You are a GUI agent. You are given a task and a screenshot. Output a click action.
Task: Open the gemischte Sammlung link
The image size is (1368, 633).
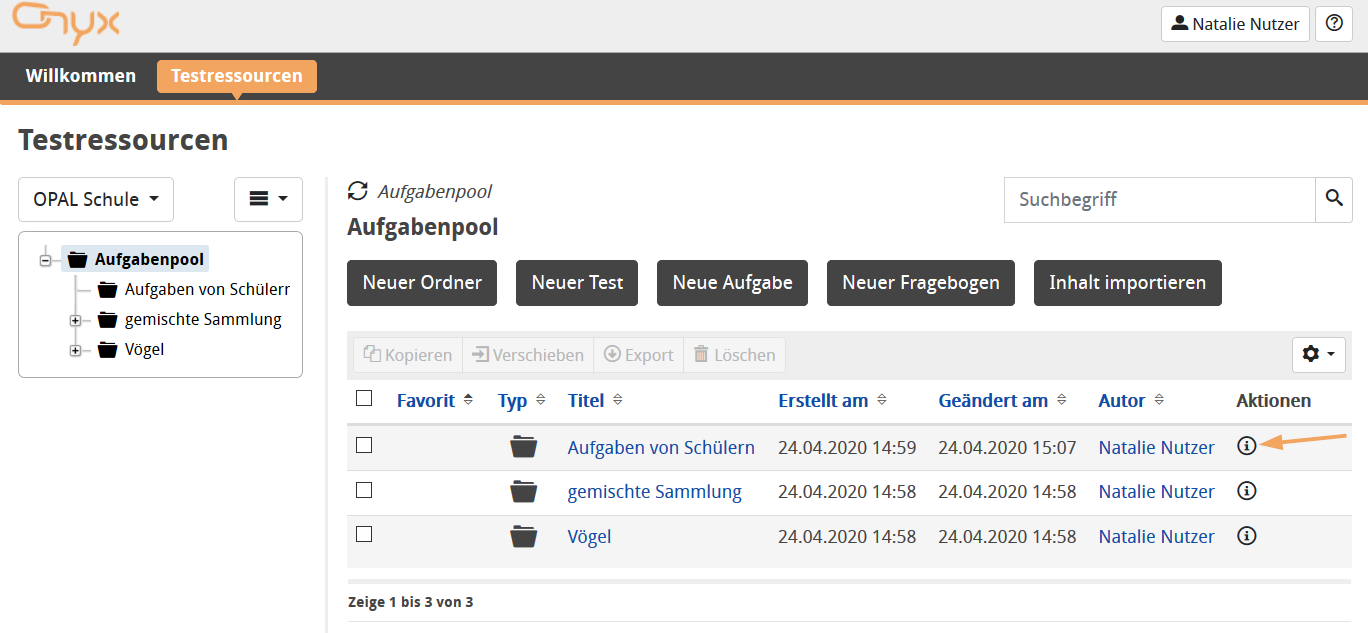[654, 491]
